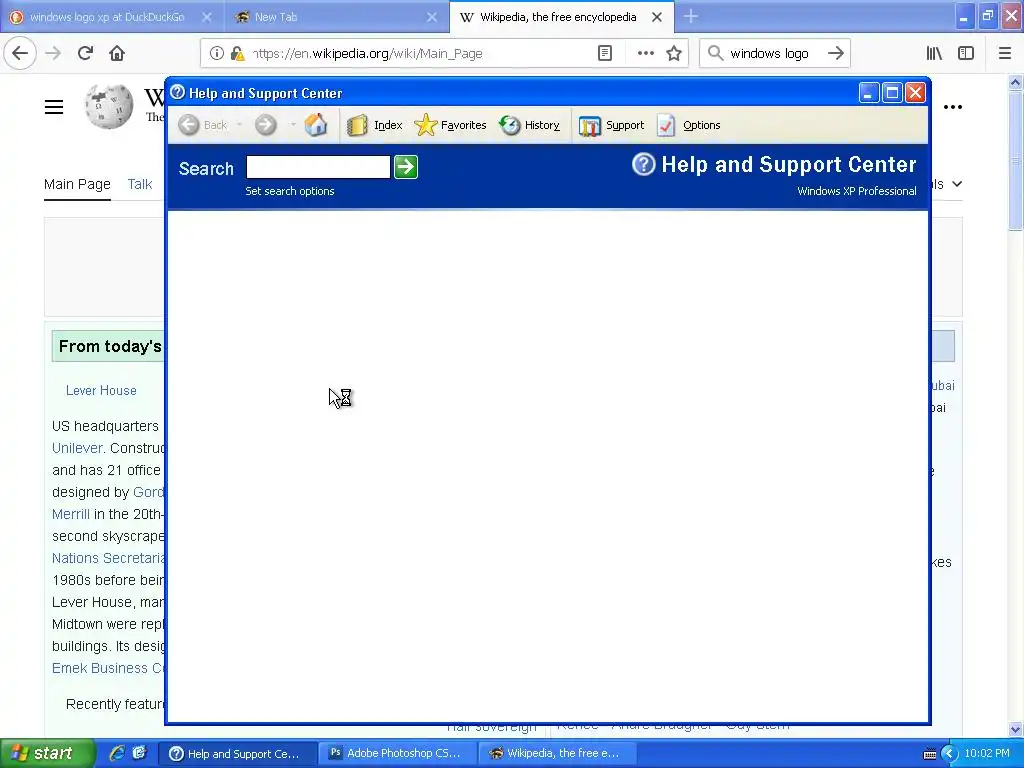
Task: Select the Wikipedia Main Page tab
Action: pos(77,184)
